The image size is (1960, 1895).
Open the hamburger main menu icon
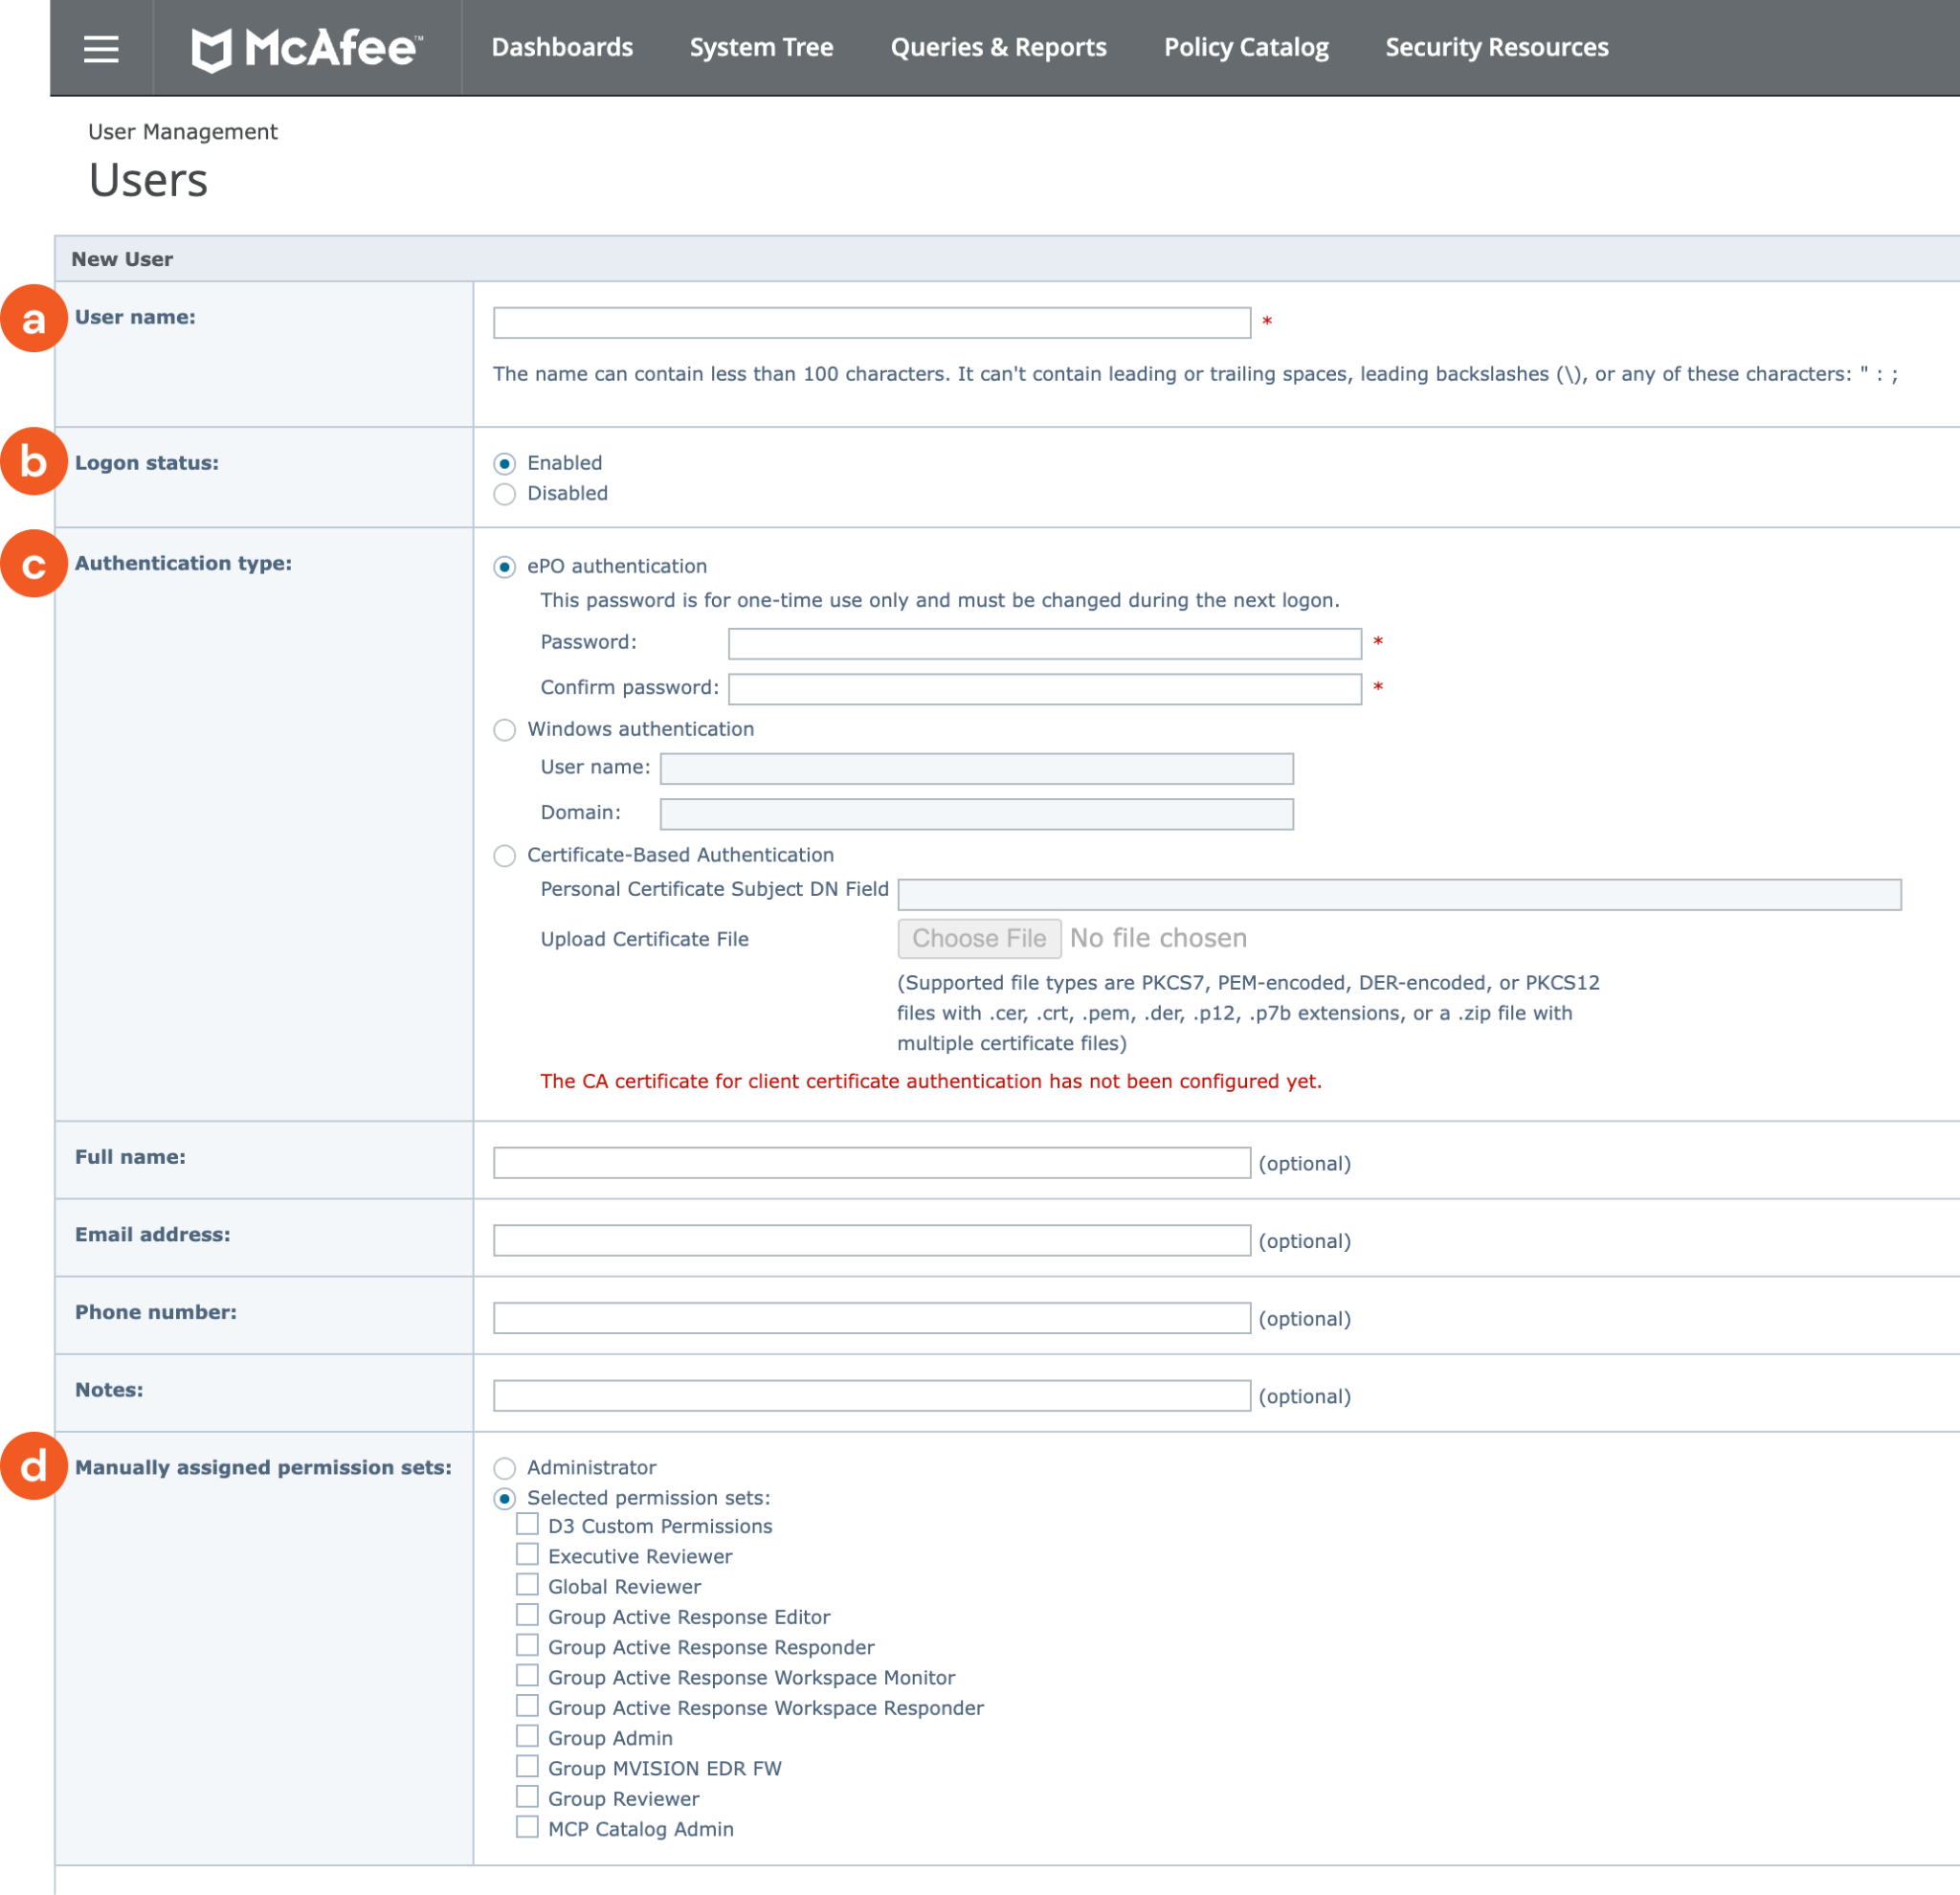tap(101, 48)
